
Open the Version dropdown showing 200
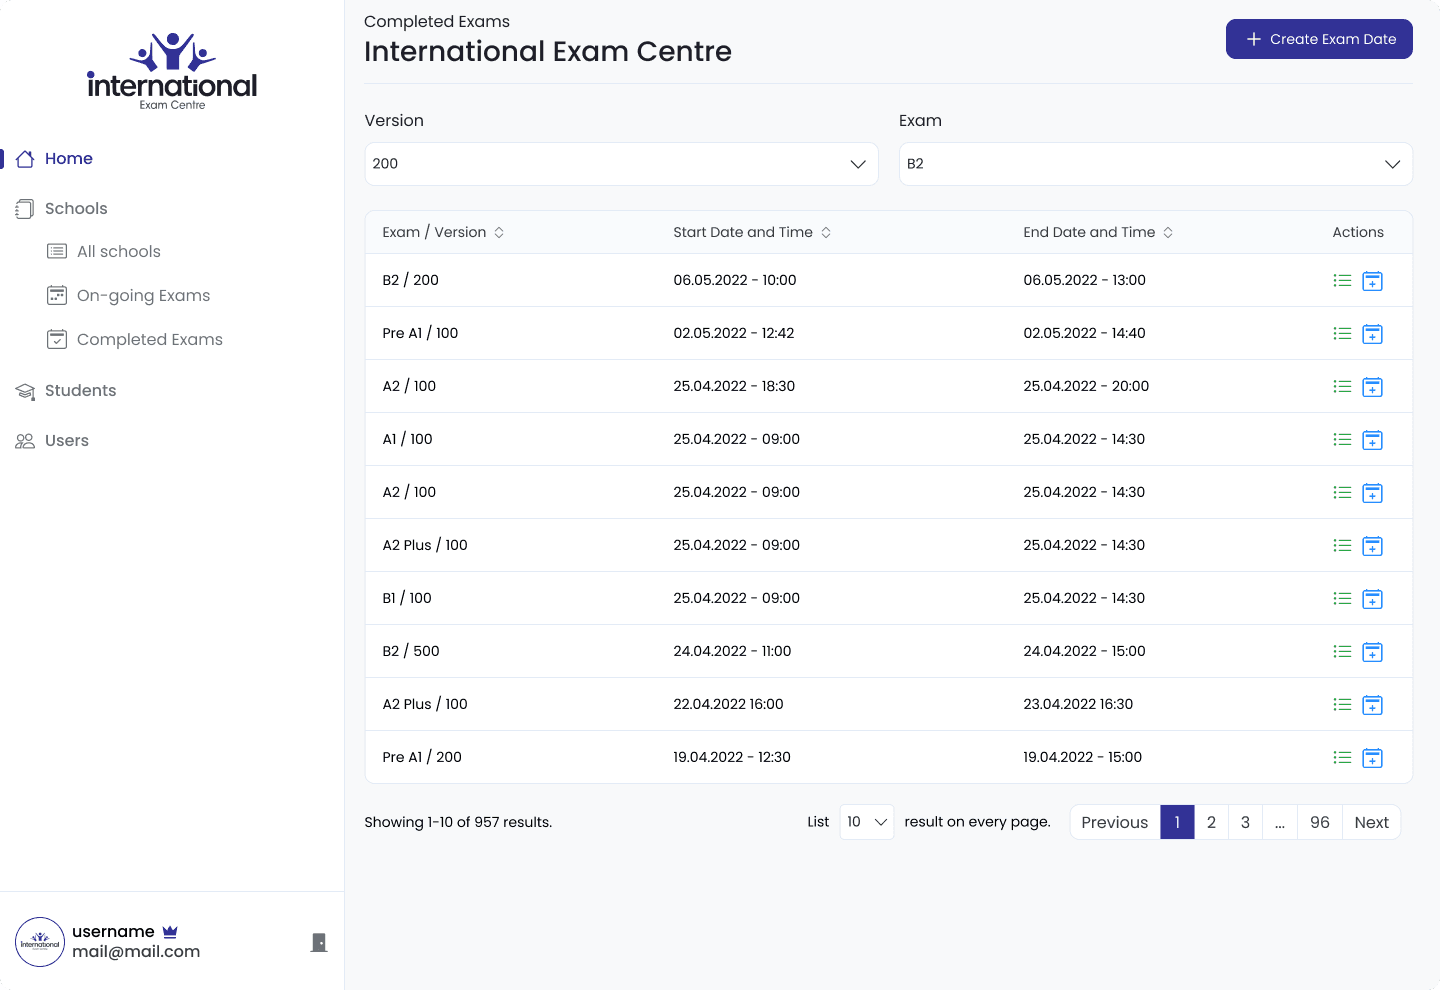(x=621, y=164)
